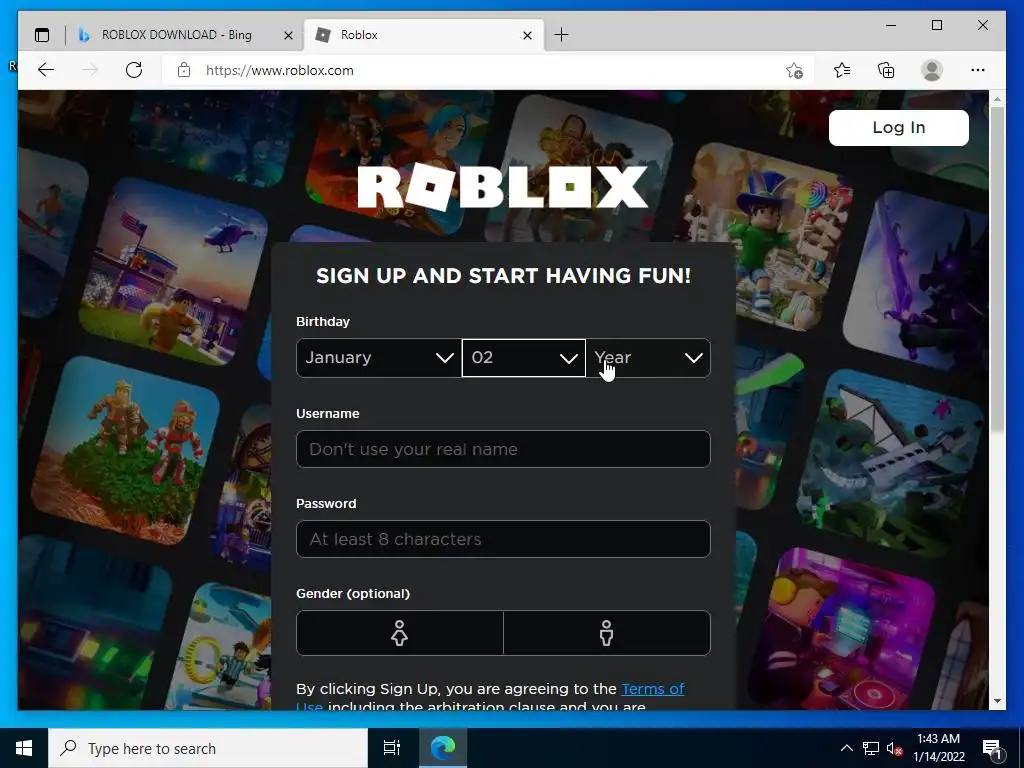
Task: Close the Edge browser window
Action: tap(983, 25)
